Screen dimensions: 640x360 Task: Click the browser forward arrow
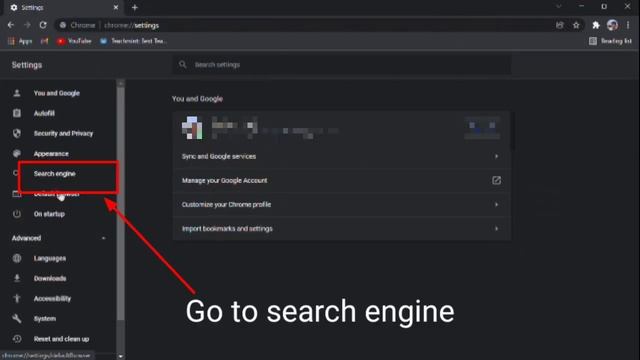click(27, 25)
